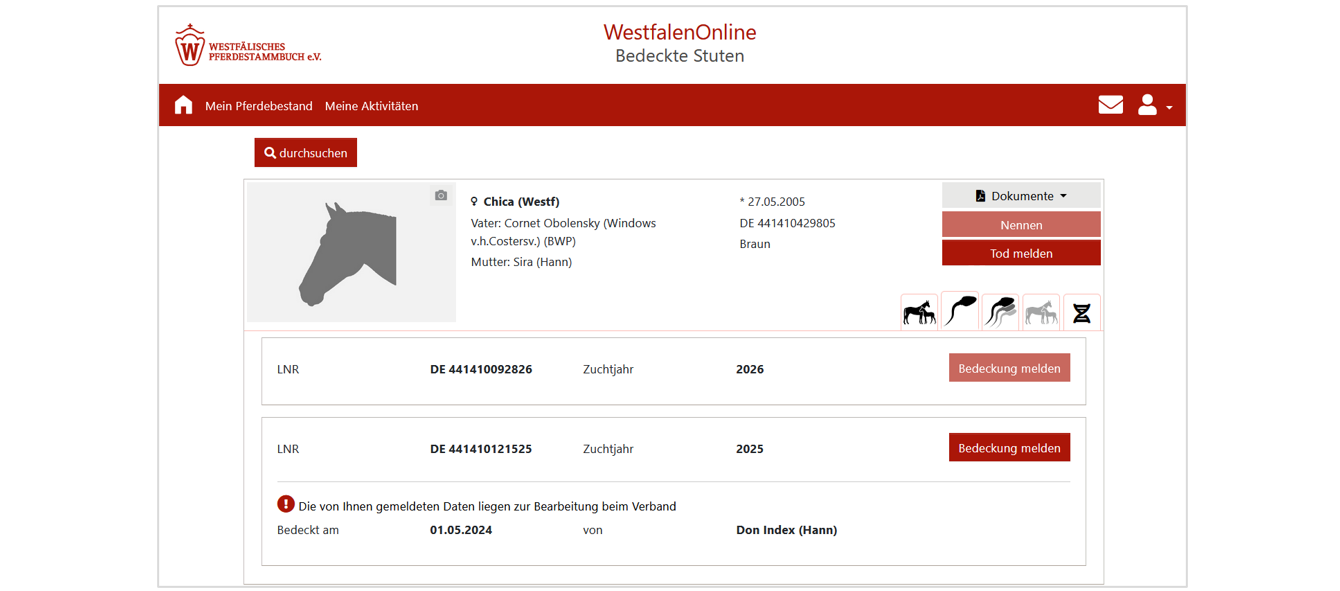Click the durchsuchen search button
This screenshot has height=591, width=1340.
(x=306, y=153)
